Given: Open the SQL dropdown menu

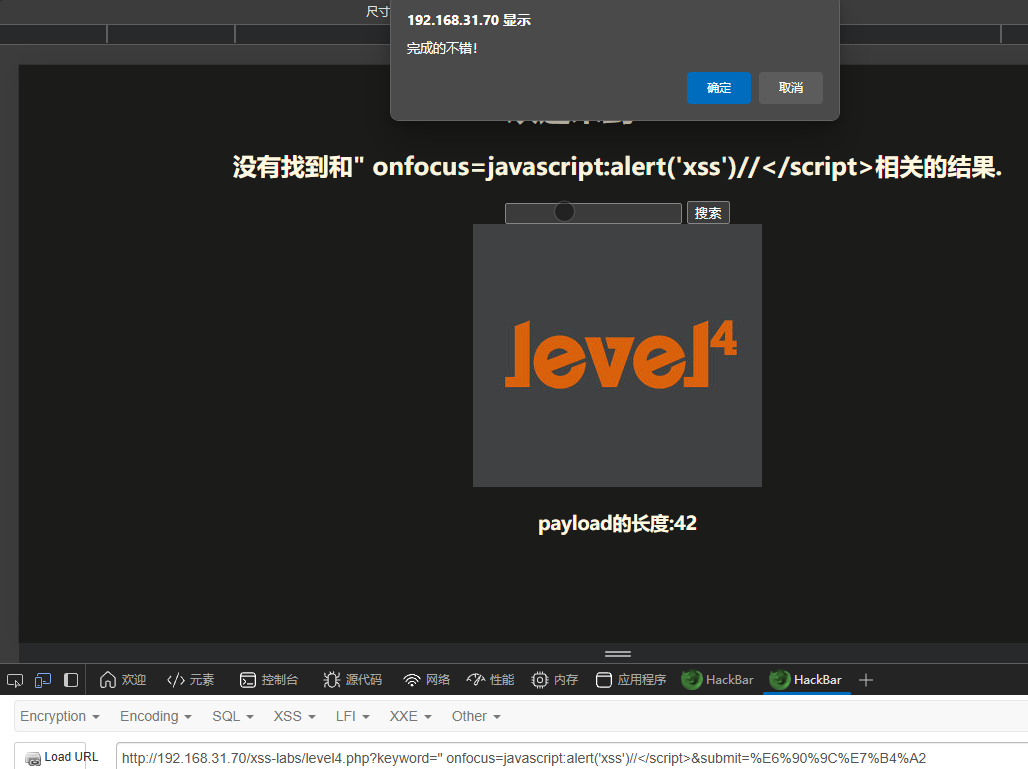Looking at the screenshot, I should [232, 716].
